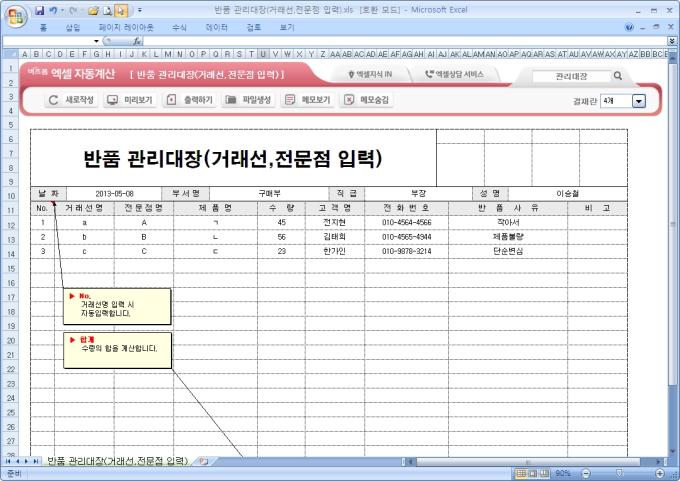Screen dimensions: 680x481
Task: Switch to Normal view icon
Action: (521, 474)
